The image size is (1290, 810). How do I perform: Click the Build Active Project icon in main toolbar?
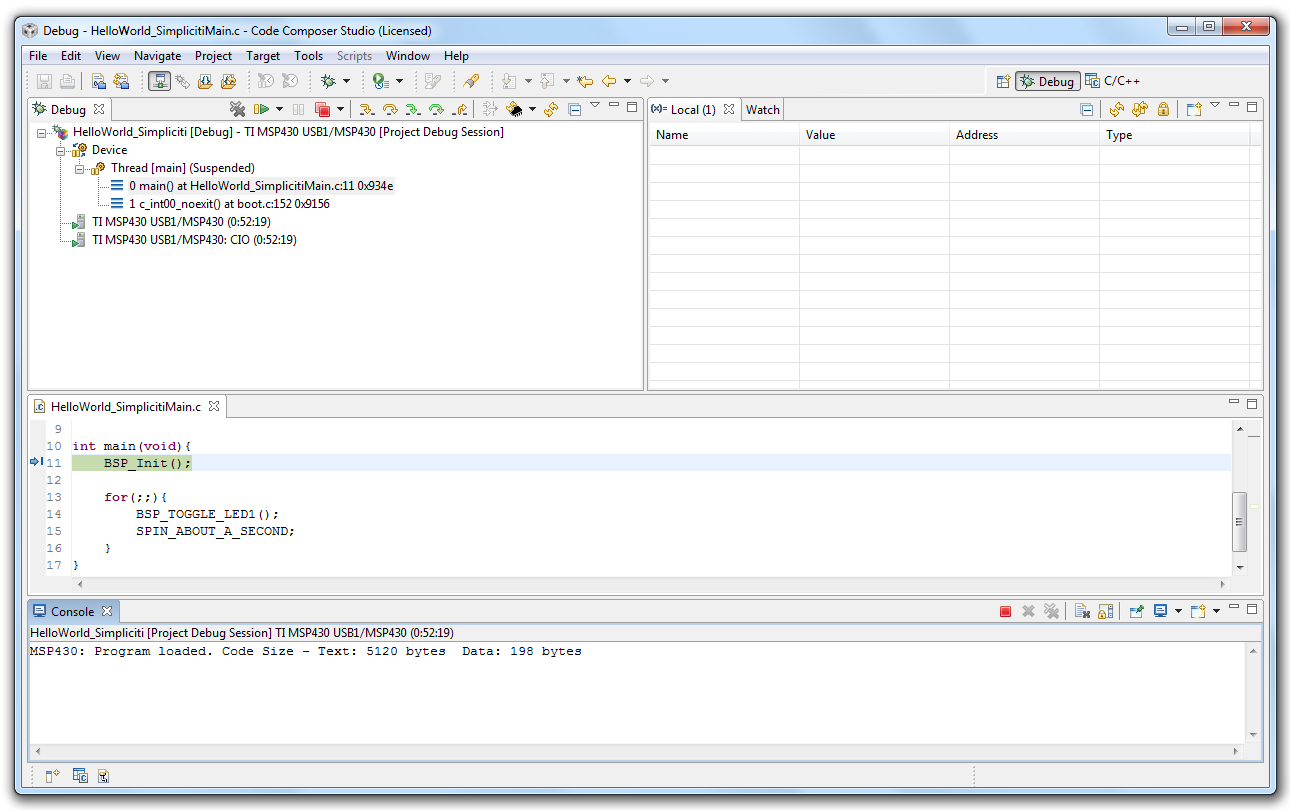point(99,81)
